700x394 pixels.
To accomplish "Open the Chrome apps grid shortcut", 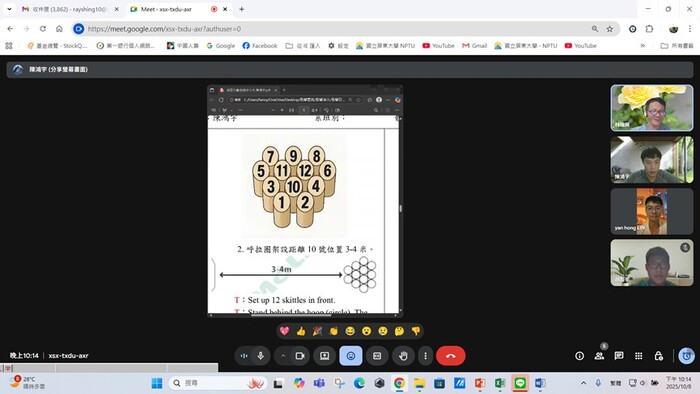I will pos(9,46).
